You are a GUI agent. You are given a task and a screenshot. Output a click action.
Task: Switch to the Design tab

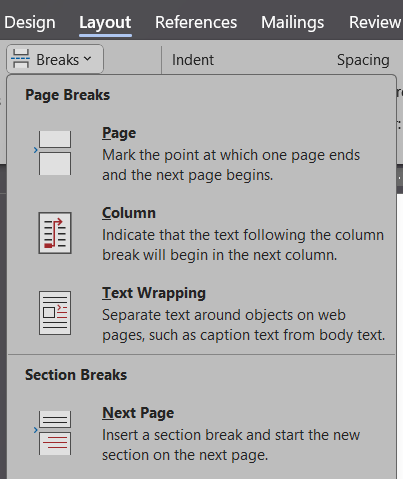click(x=30, y=23)
